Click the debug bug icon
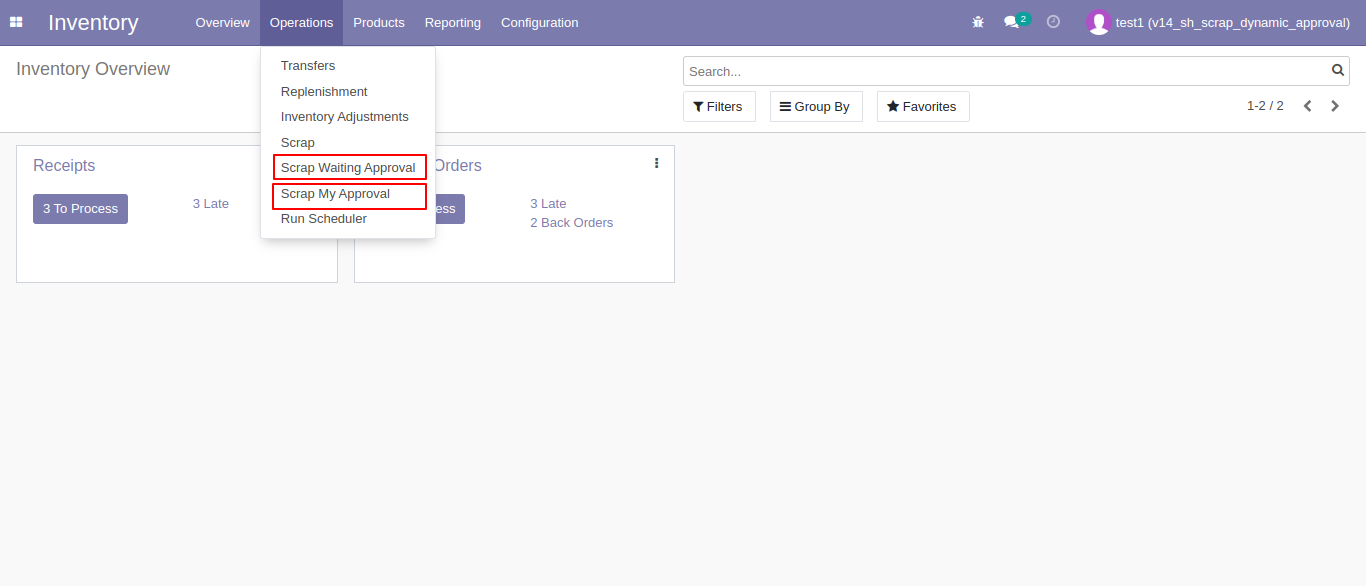The image size is (1366, 586). click(978, 22)
